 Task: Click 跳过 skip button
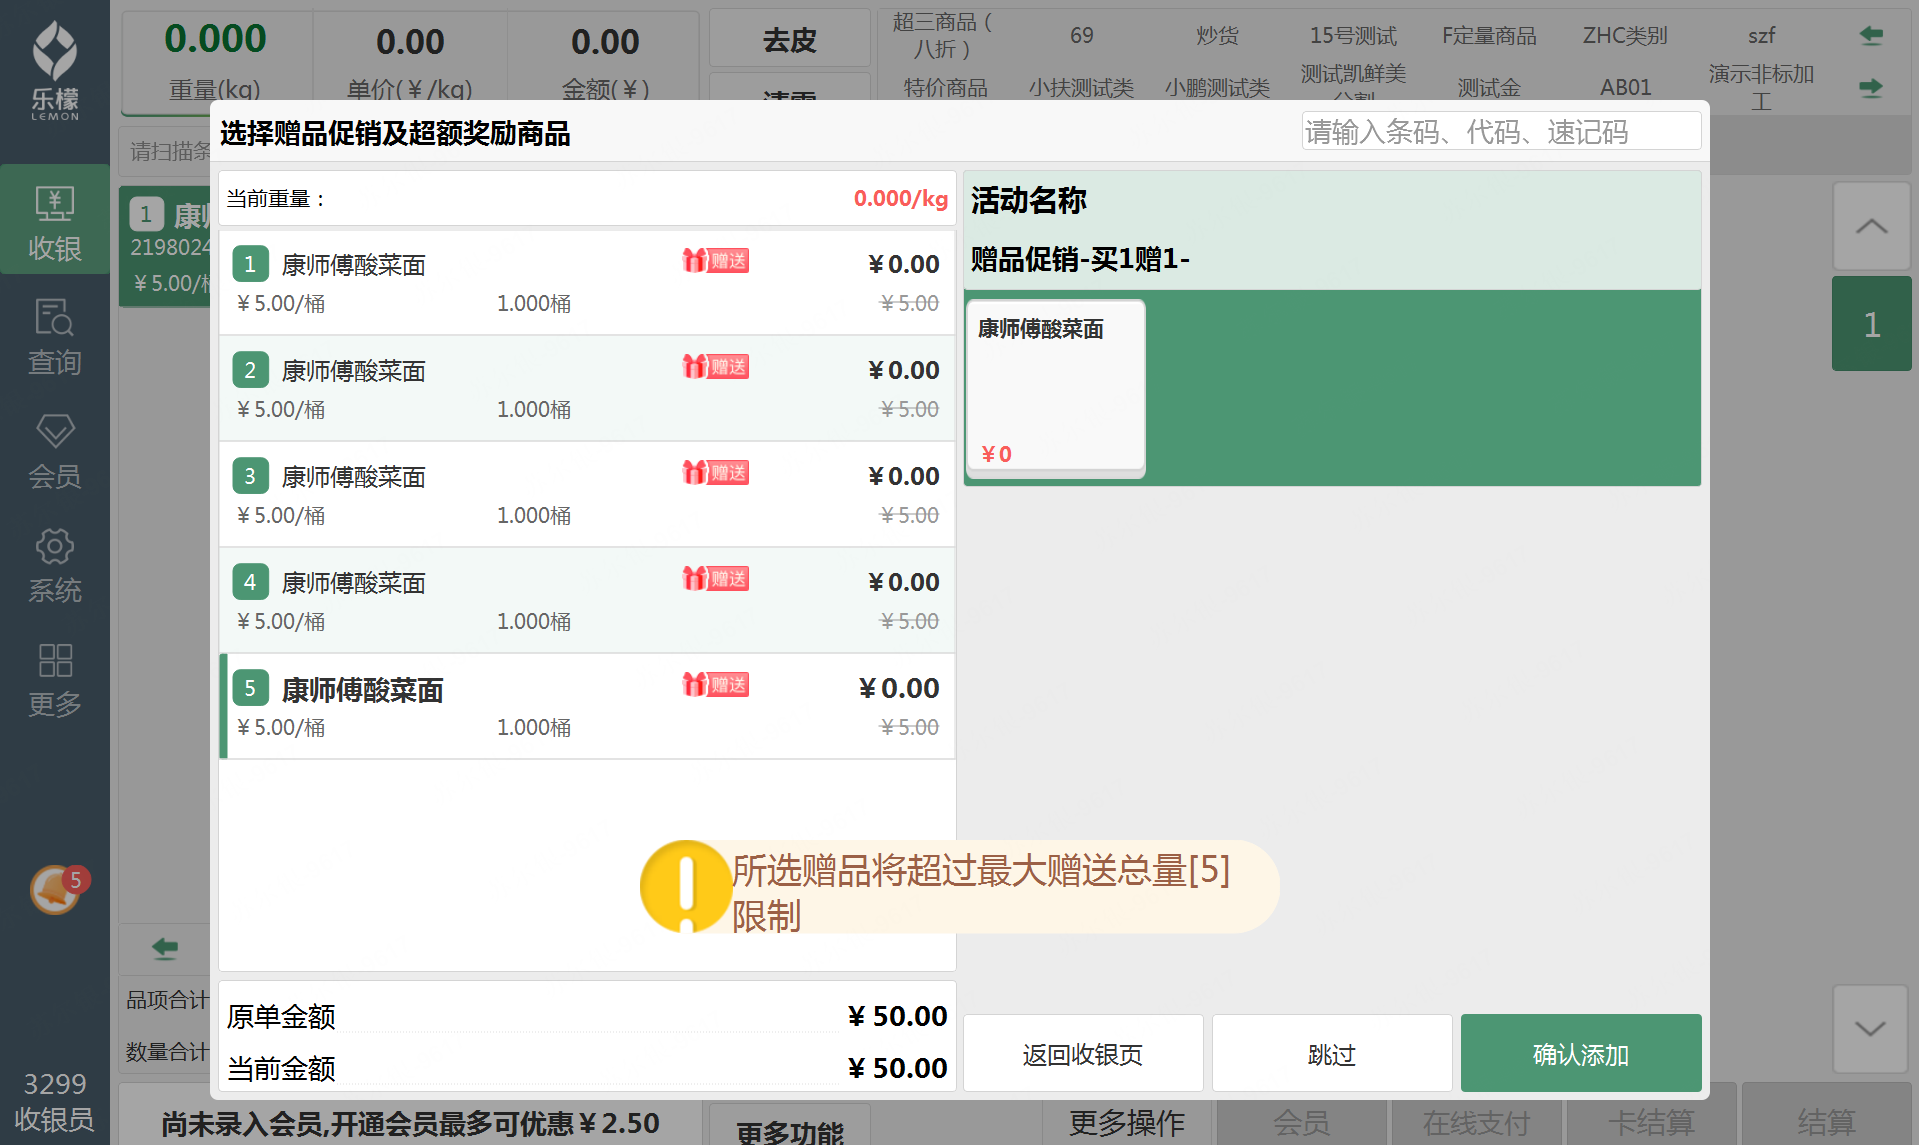coord(1332,1054)
